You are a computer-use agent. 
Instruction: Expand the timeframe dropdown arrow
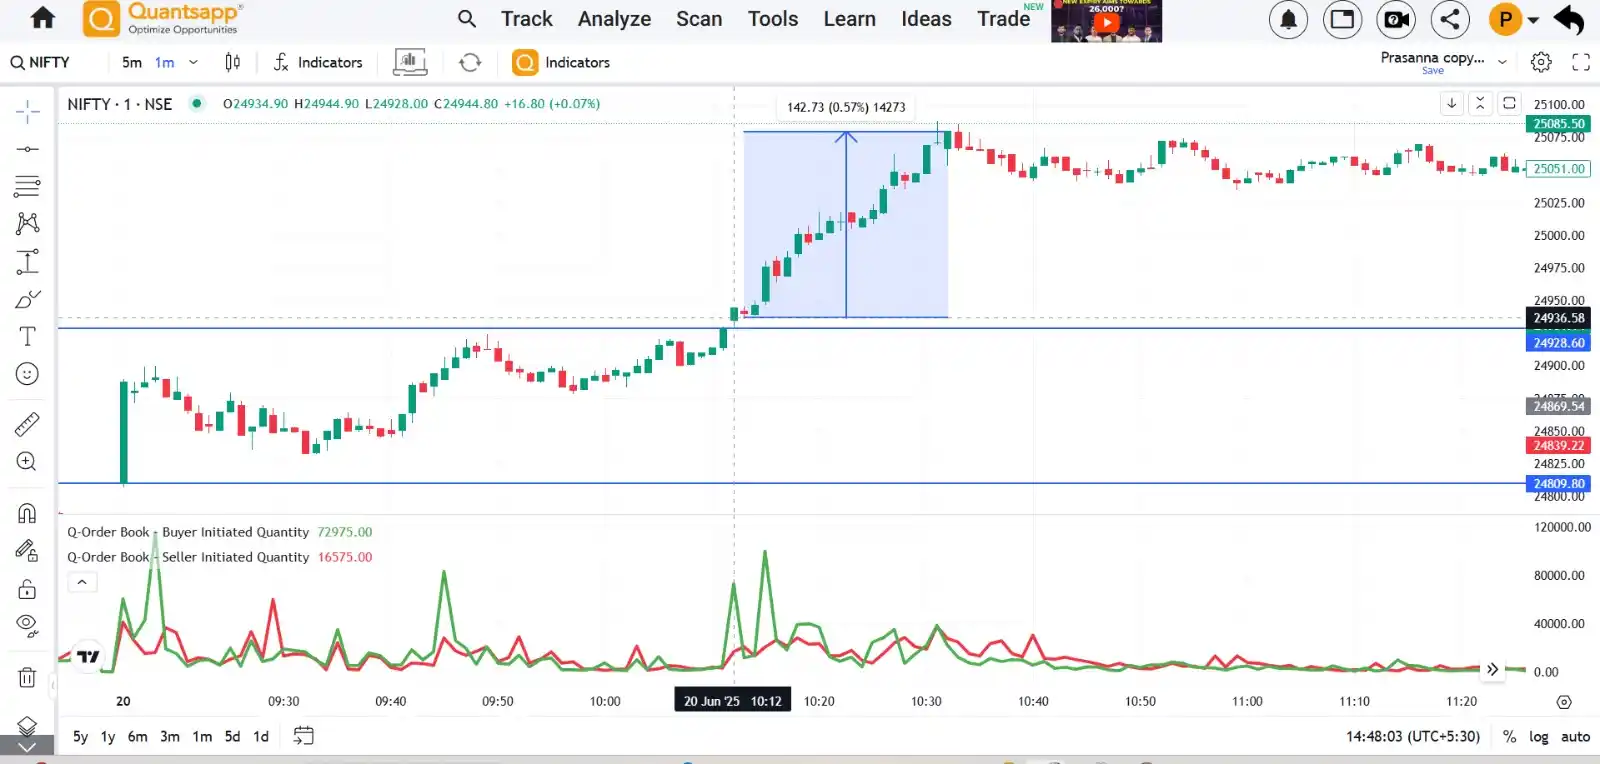tap(193, 62)
